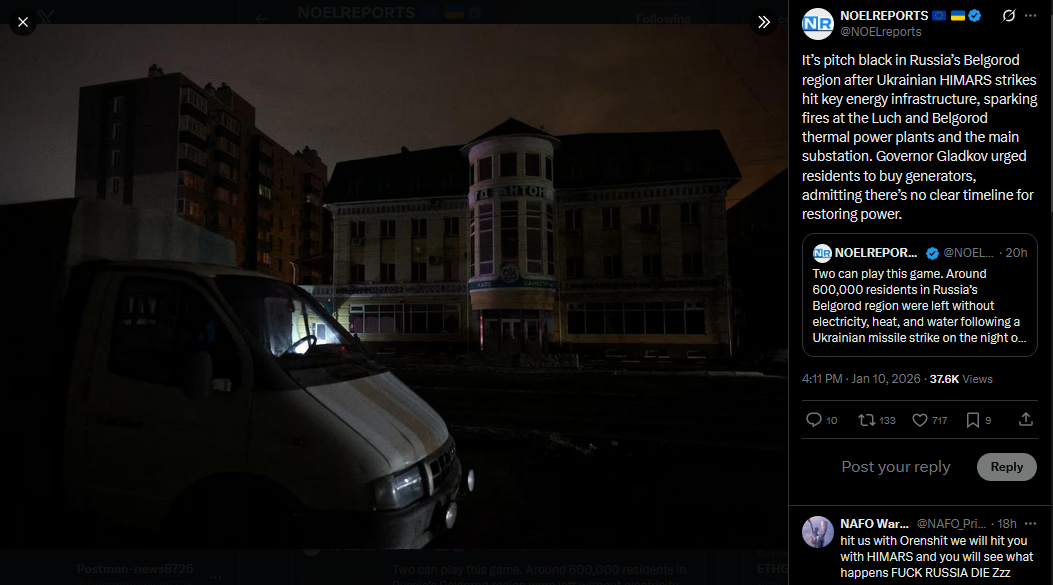1053x585 pixels.
Task: Click the share icon for the post
Action: 1025,420
